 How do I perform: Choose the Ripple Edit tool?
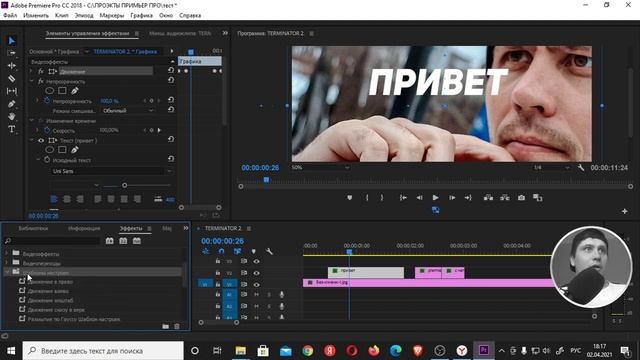(x=11, y=66)
